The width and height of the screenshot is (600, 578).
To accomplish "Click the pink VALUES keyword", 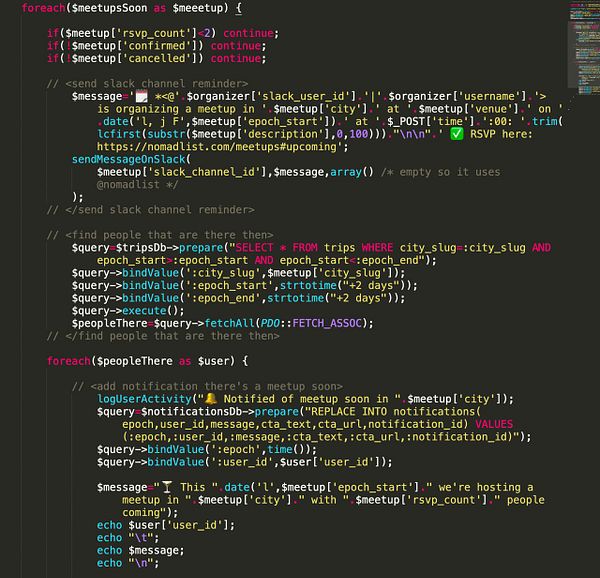I will pyautogui.click(x=494, y=425).
